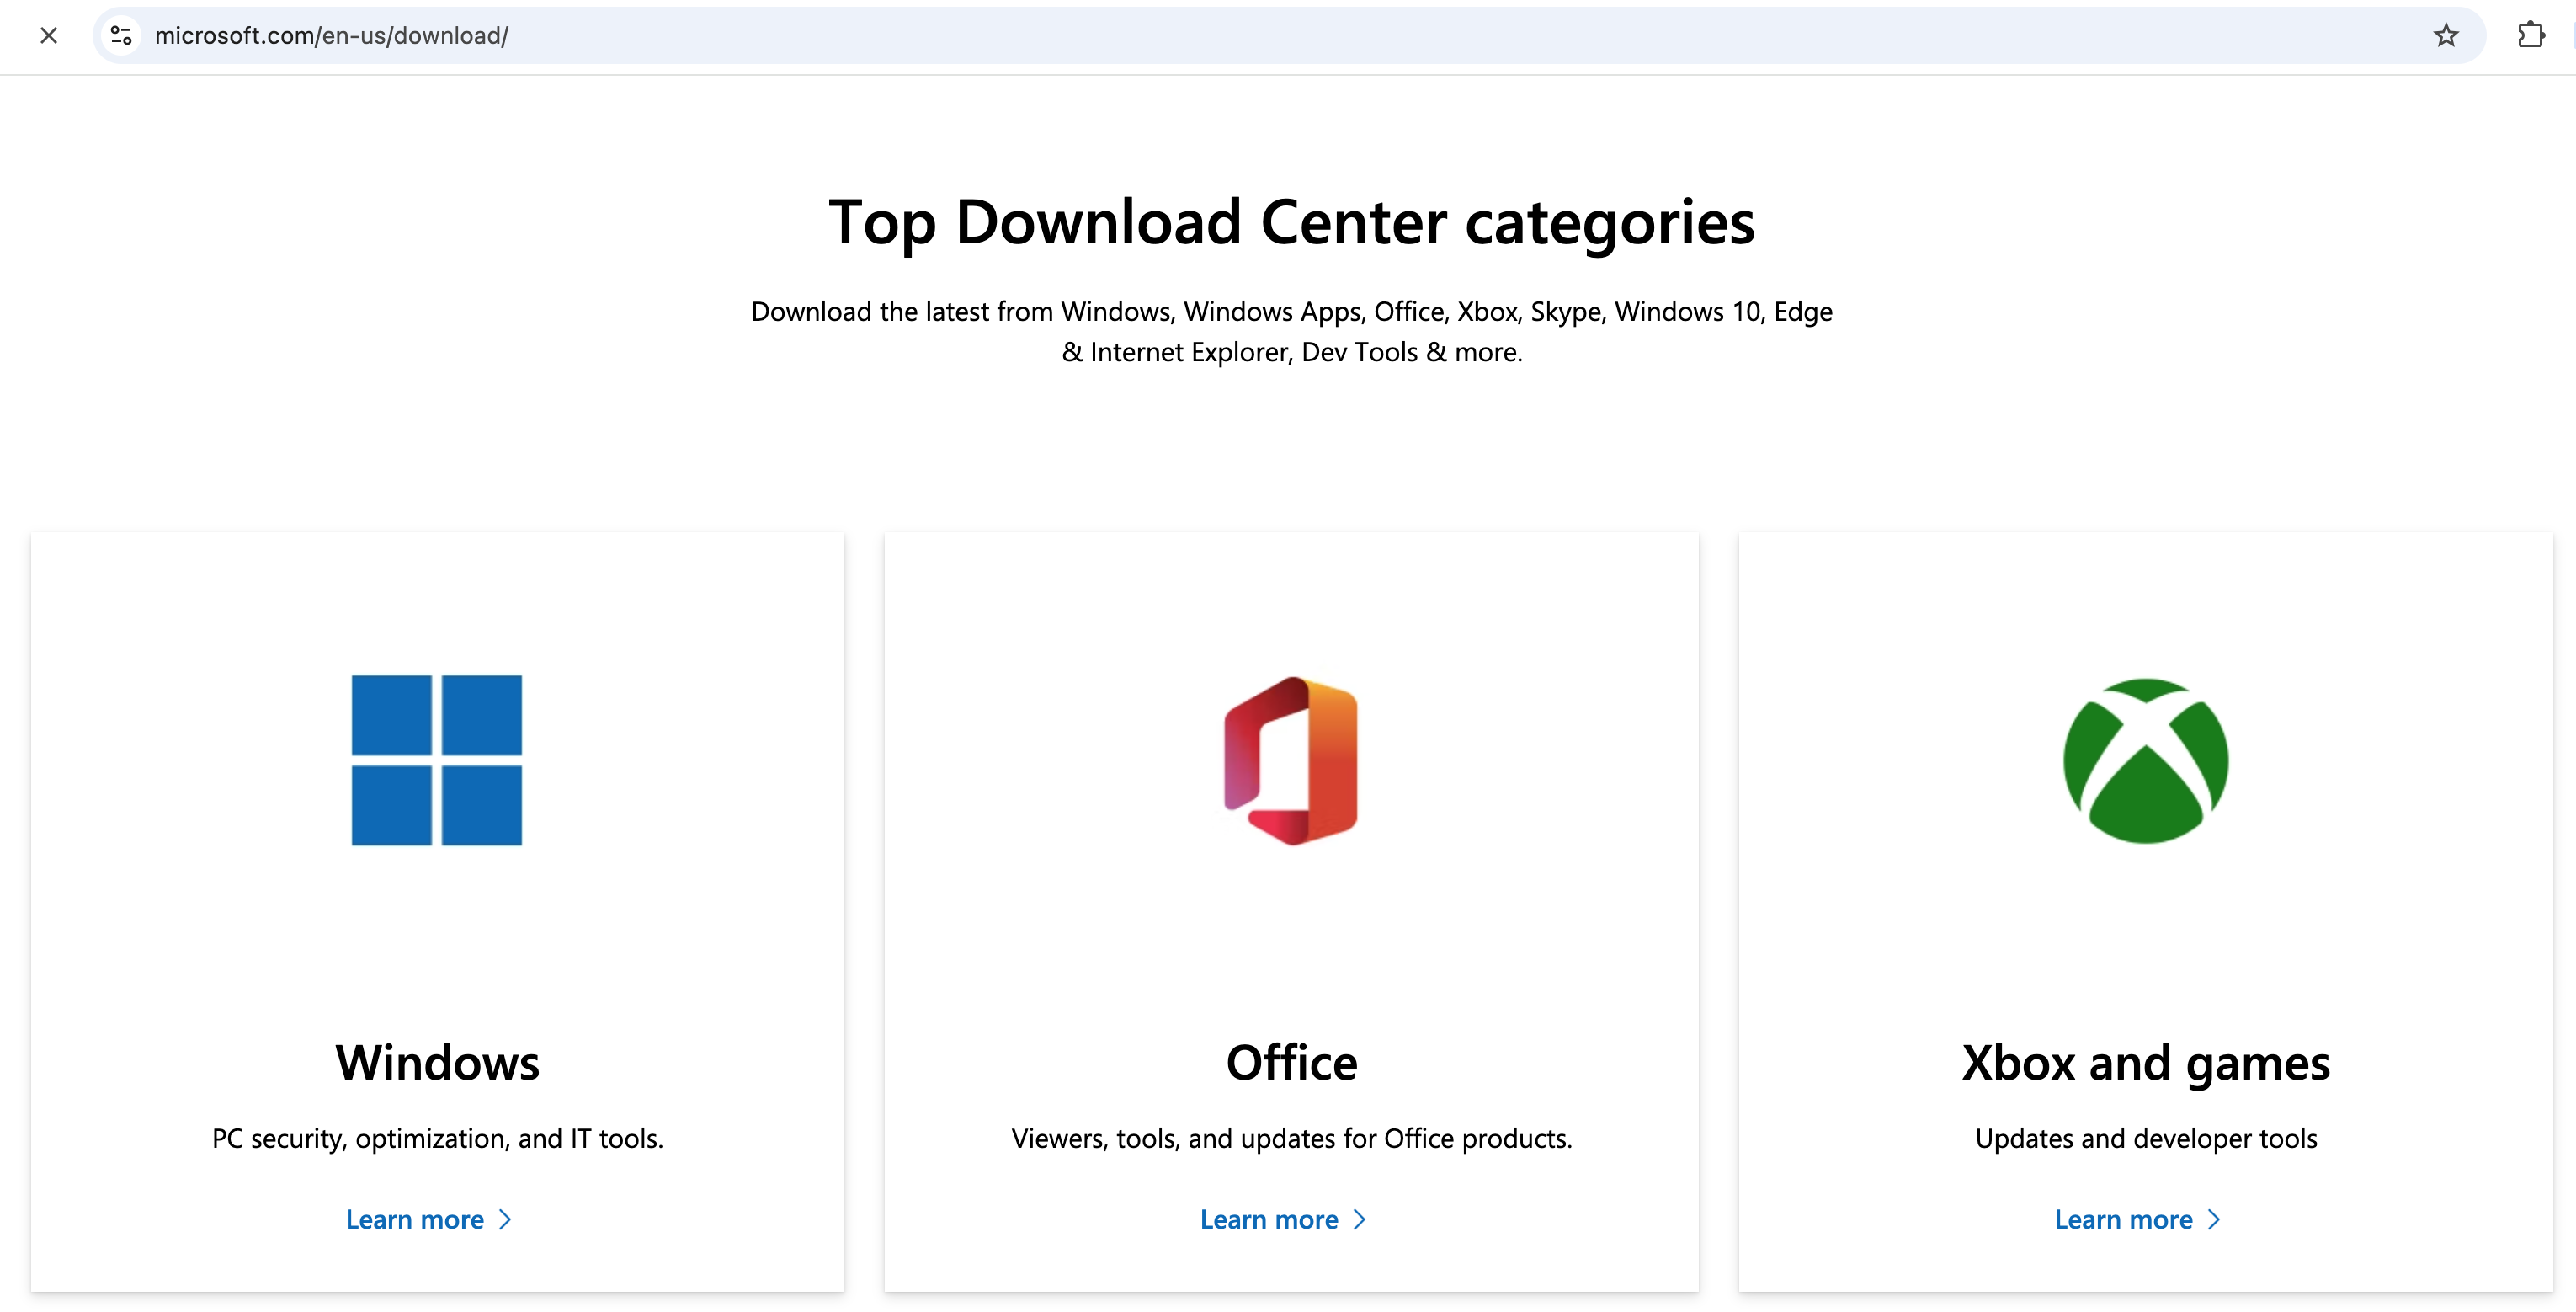Click the address bar URL field
This screenshot has height=1312, width=2576.
[x=1288, y=36]
